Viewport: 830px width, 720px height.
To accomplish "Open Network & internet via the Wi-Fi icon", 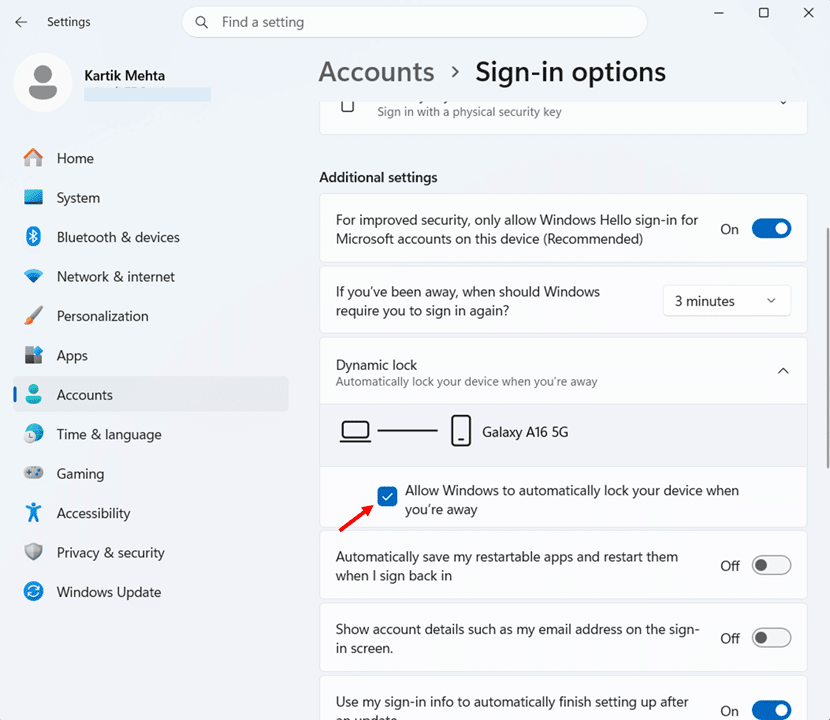I will [x=33, y=276].
